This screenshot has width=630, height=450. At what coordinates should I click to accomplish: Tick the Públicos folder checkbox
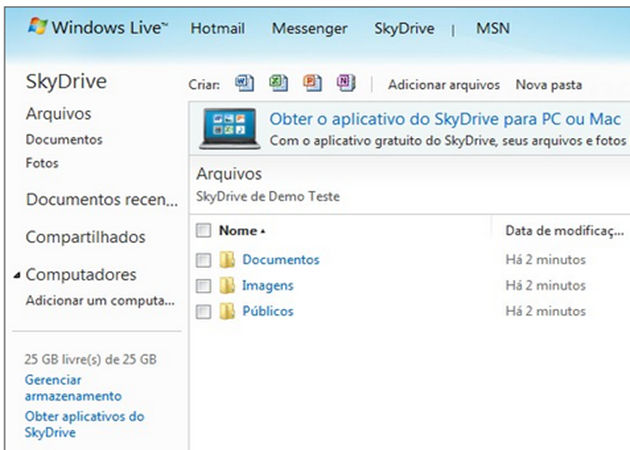(x=204, y=312)
